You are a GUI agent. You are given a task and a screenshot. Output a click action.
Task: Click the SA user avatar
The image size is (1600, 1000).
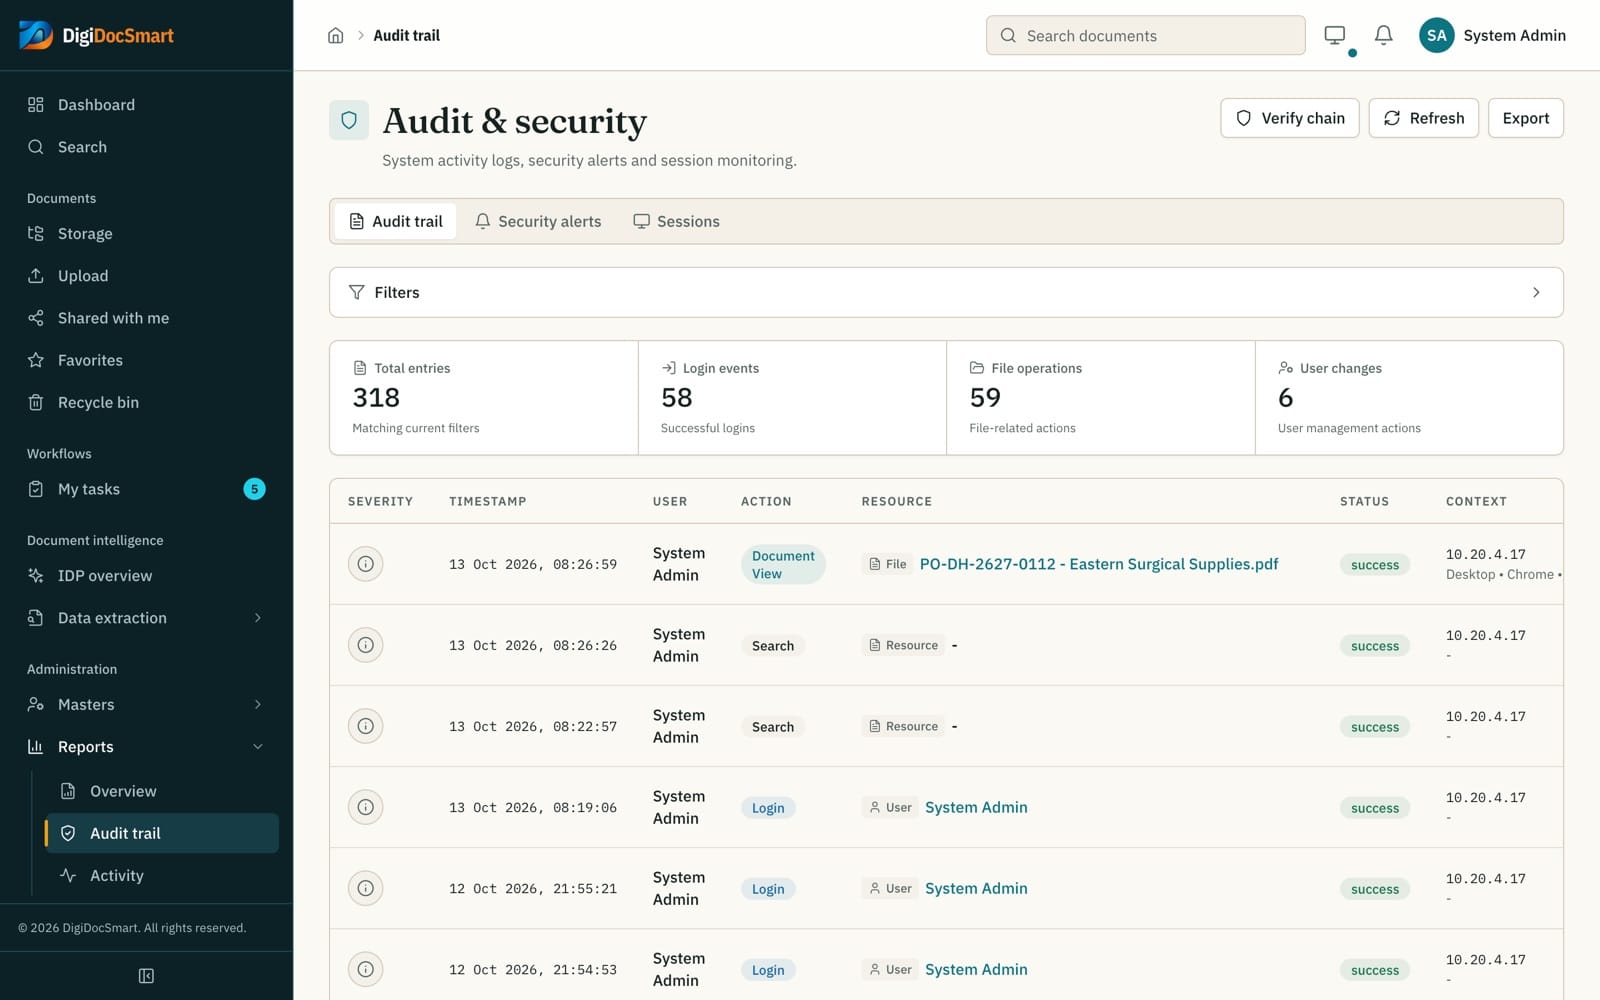(1437, 35)
